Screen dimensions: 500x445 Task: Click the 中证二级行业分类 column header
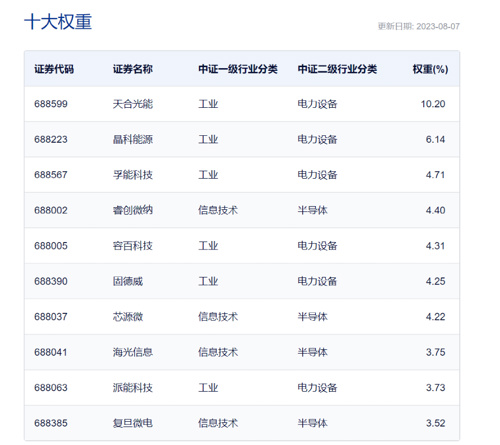pos(337,69)
